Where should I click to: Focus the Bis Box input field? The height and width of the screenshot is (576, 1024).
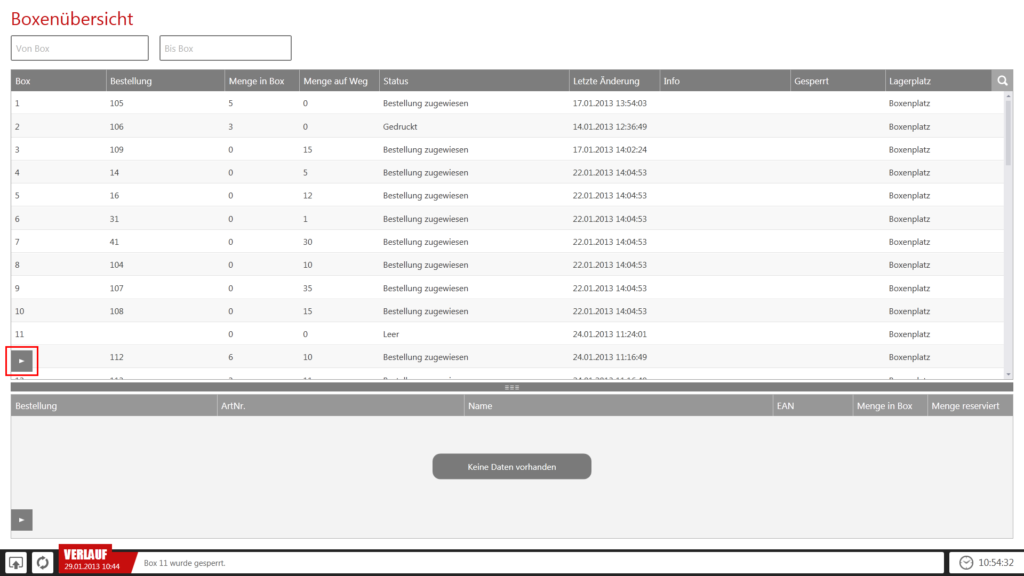[225, 48]
